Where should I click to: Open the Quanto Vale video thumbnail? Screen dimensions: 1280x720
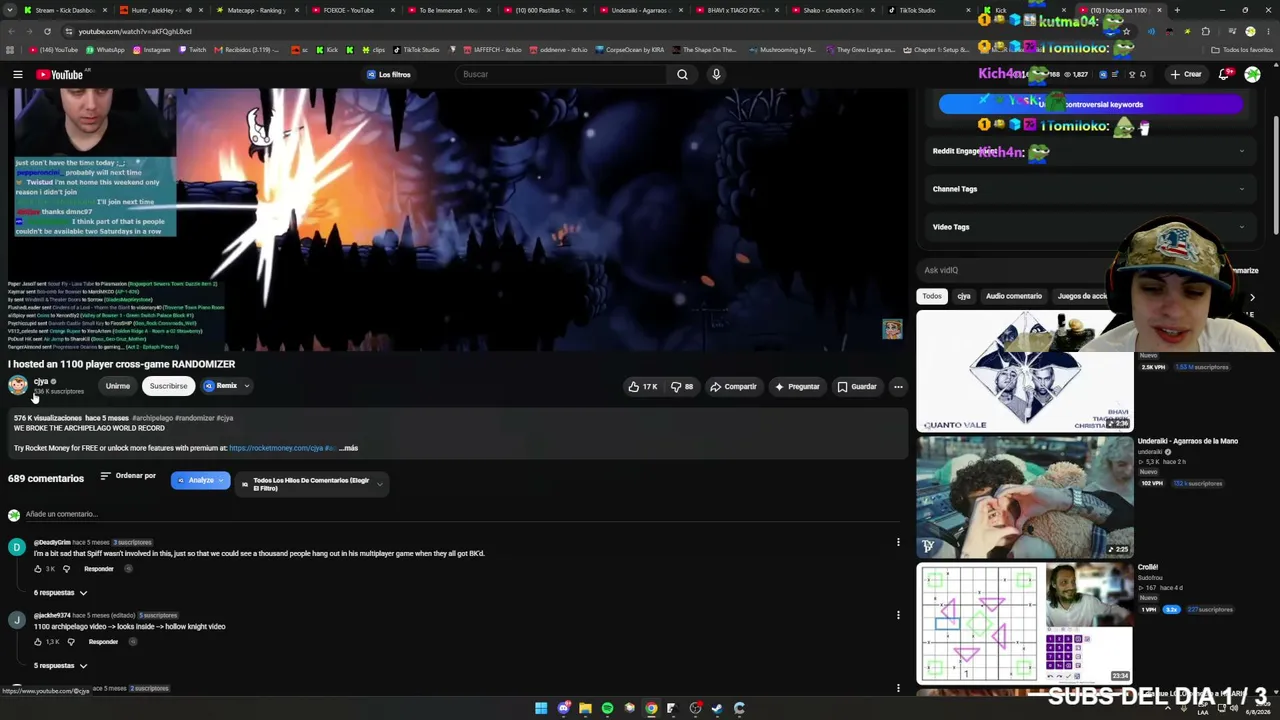[x=1025, y=371]
